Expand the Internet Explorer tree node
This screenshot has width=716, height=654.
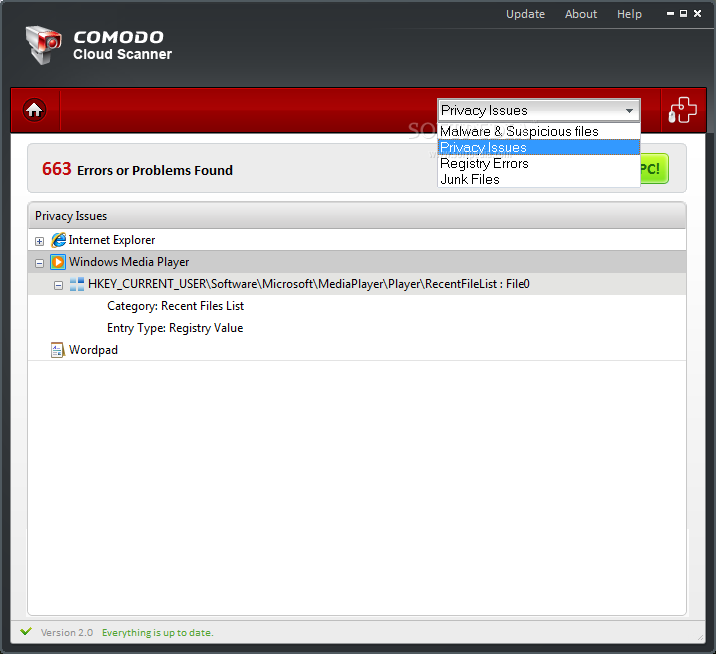pos(40,241)
